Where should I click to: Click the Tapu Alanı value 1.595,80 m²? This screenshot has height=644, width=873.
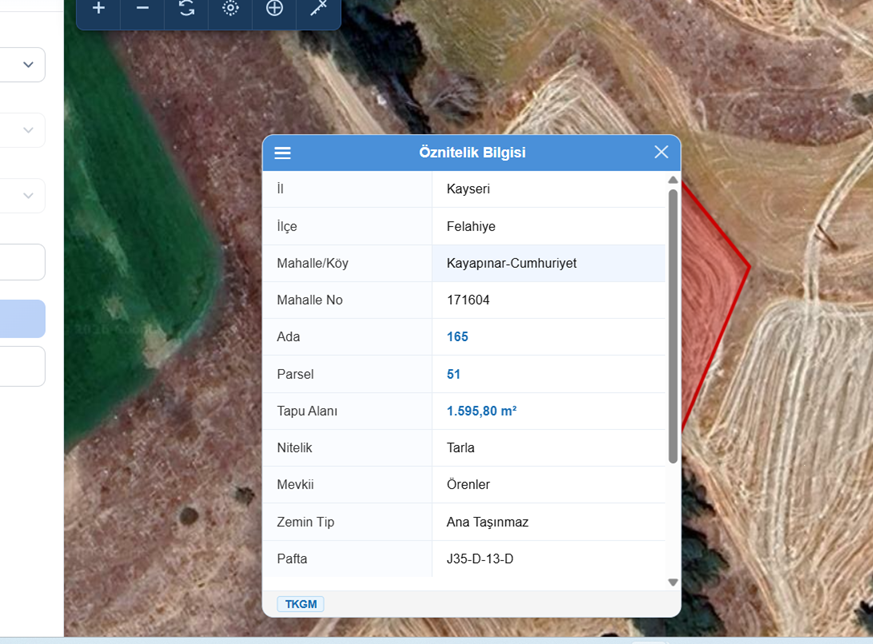pyautogui.click(x=482, y=411)
